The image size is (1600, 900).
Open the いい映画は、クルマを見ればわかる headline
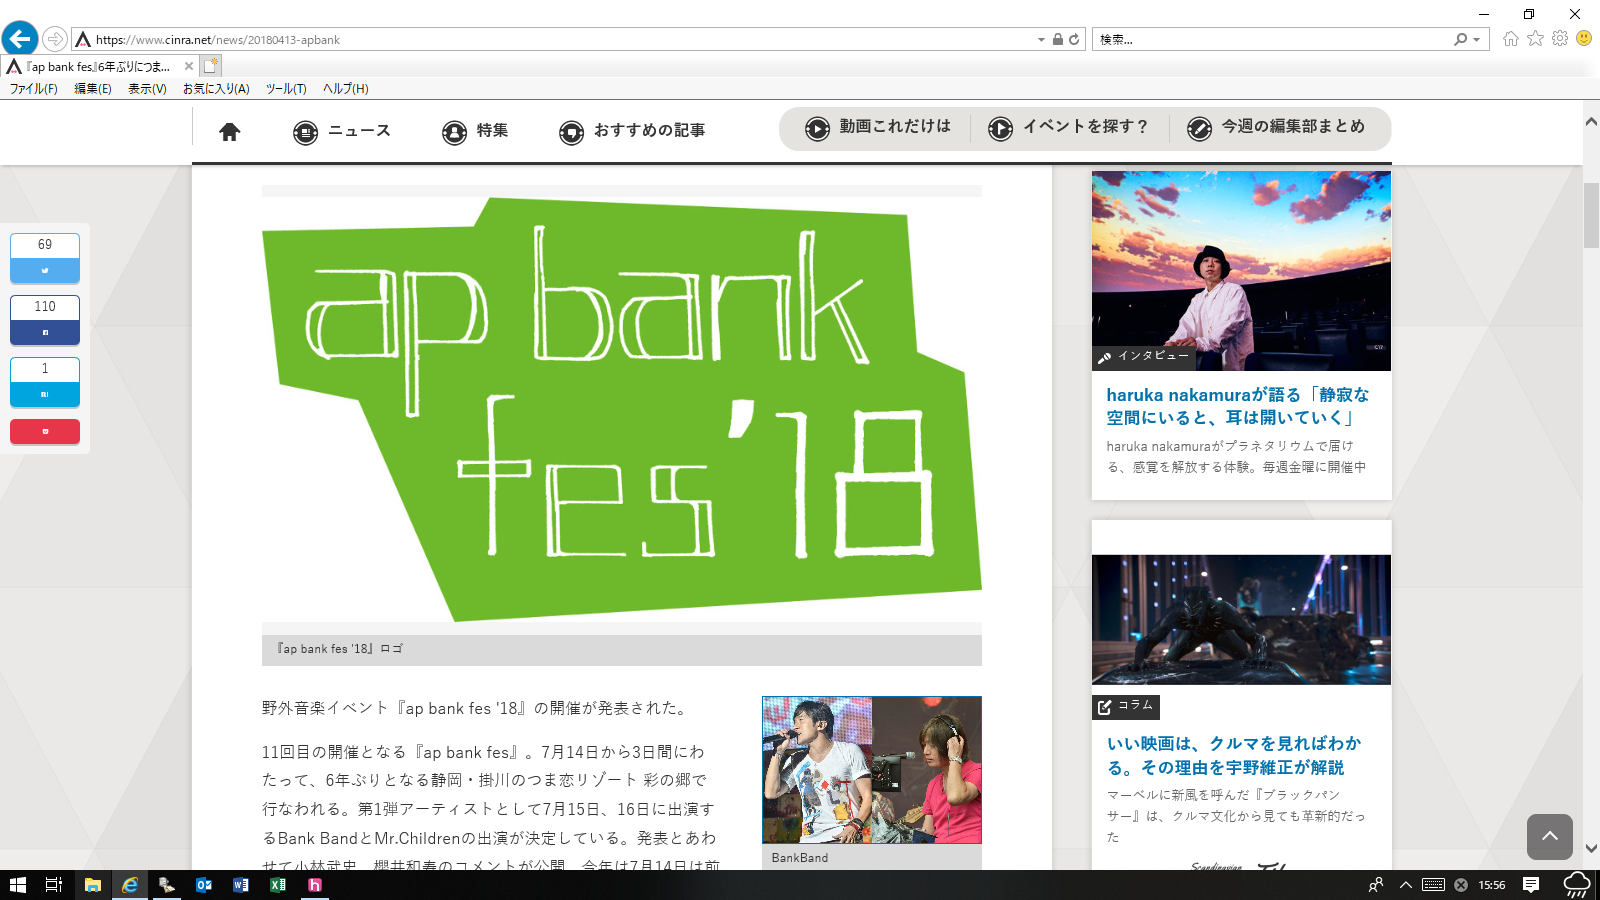(x=1234, y=755)
